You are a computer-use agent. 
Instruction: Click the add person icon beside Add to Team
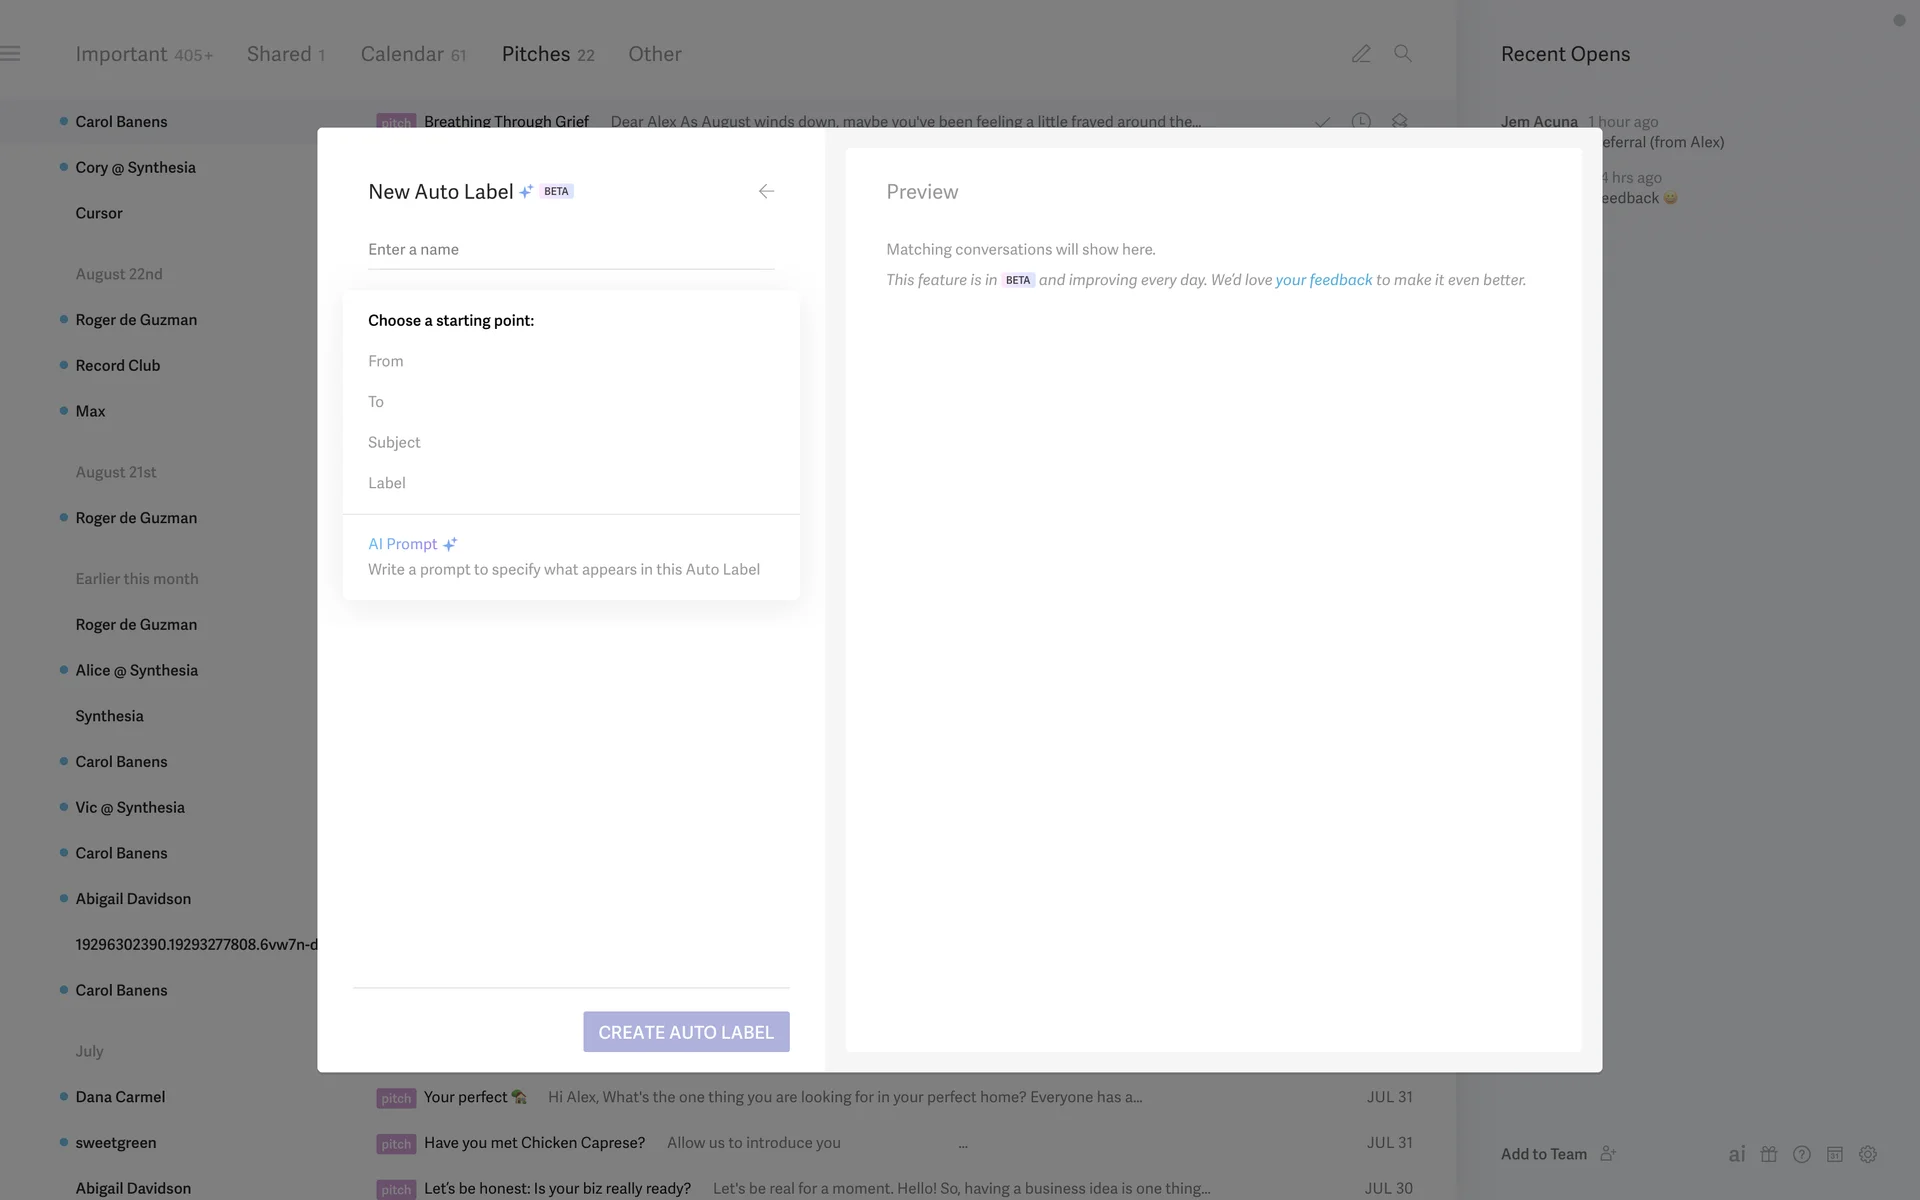pyautogui.click(x=1608, y=1154)
